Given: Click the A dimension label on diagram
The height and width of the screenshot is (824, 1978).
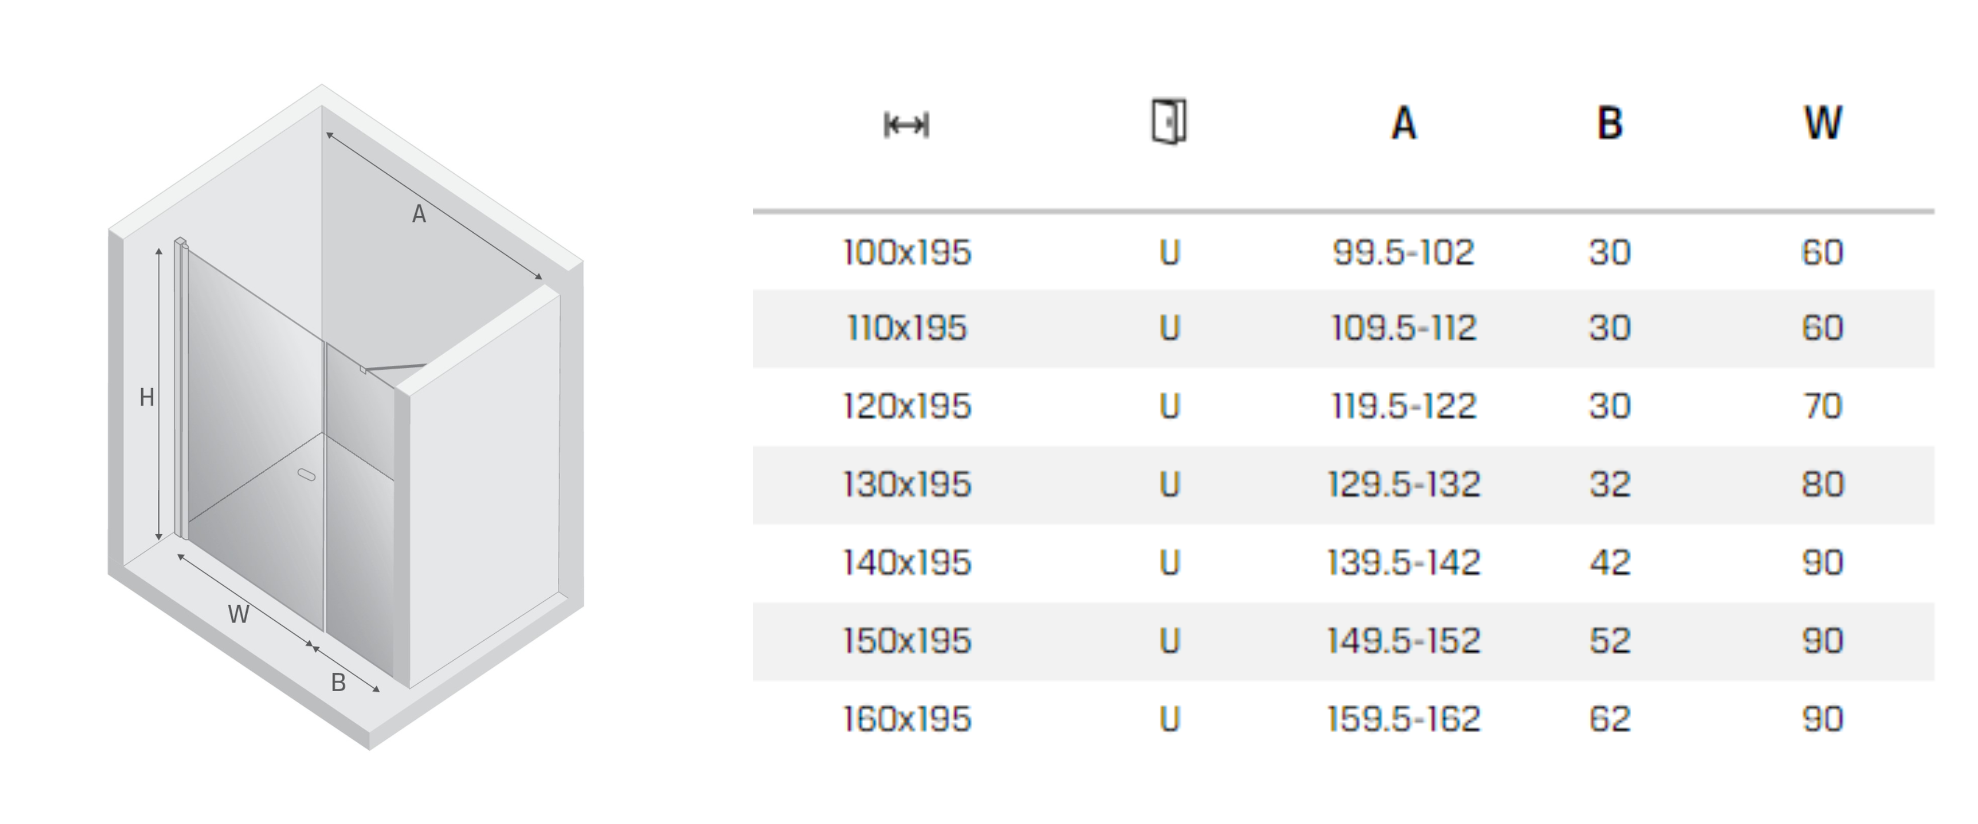Looking at the screenshot, I should 419,214.
